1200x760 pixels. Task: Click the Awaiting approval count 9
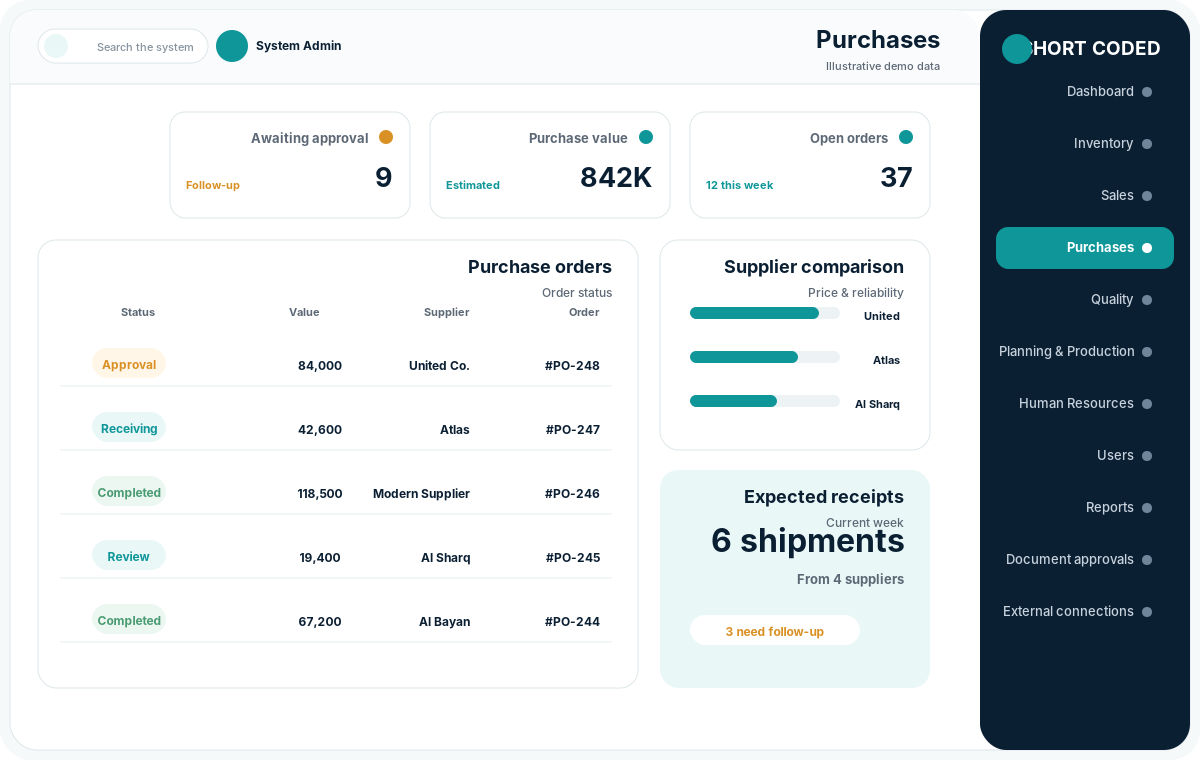click(x=384, y=177)
